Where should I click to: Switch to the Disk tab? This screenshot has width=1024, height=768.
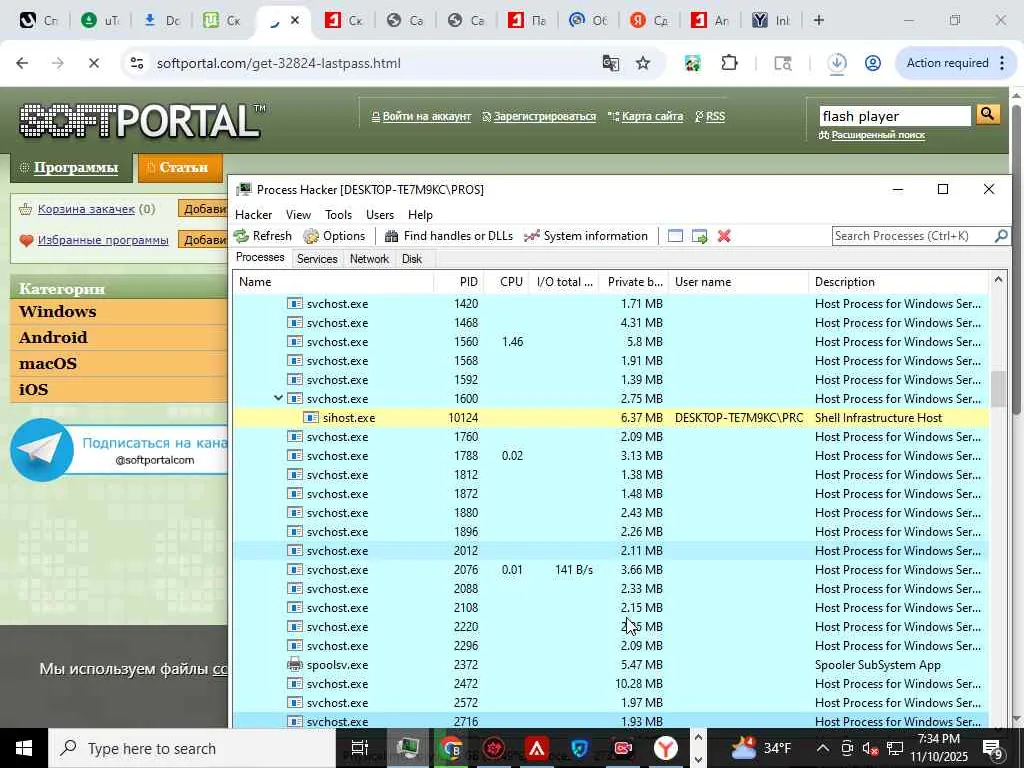point(411,259)
